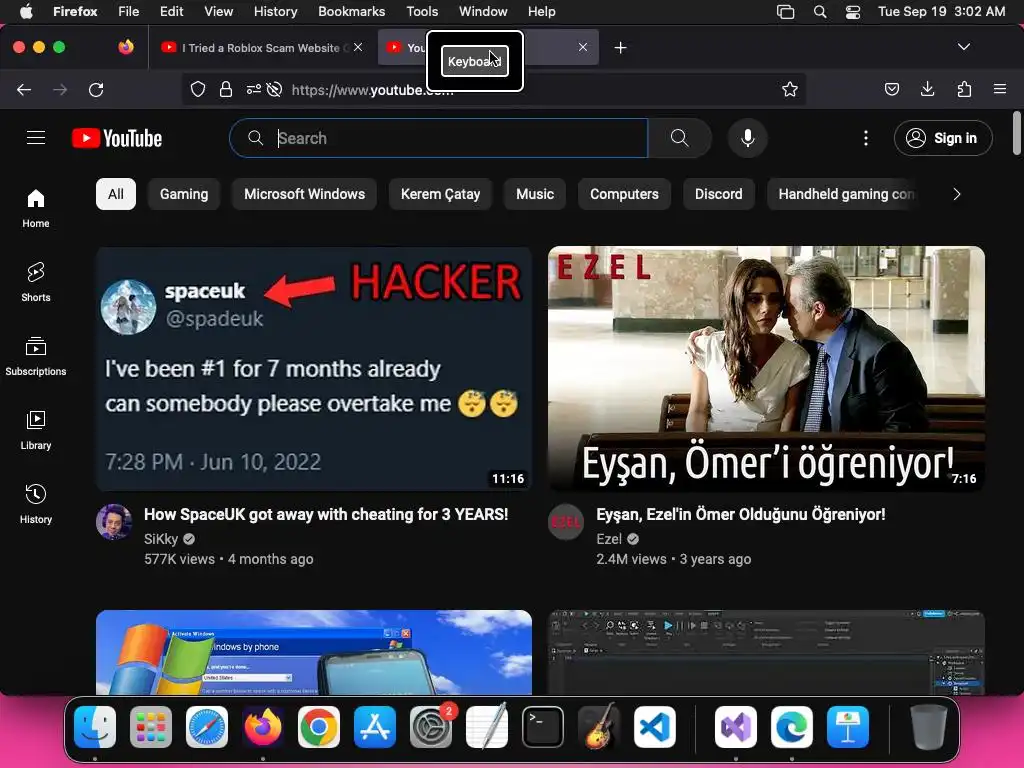Viewport: 1024px width, 768px height.
Task: Start voice search with the microphone
Action: pos(748,138)
